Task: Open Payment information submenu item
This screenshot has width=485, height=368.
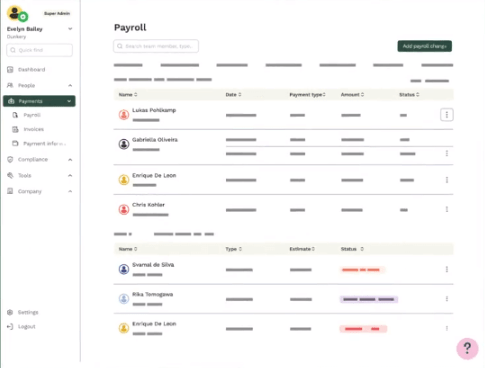Action: tap(44, 143)
